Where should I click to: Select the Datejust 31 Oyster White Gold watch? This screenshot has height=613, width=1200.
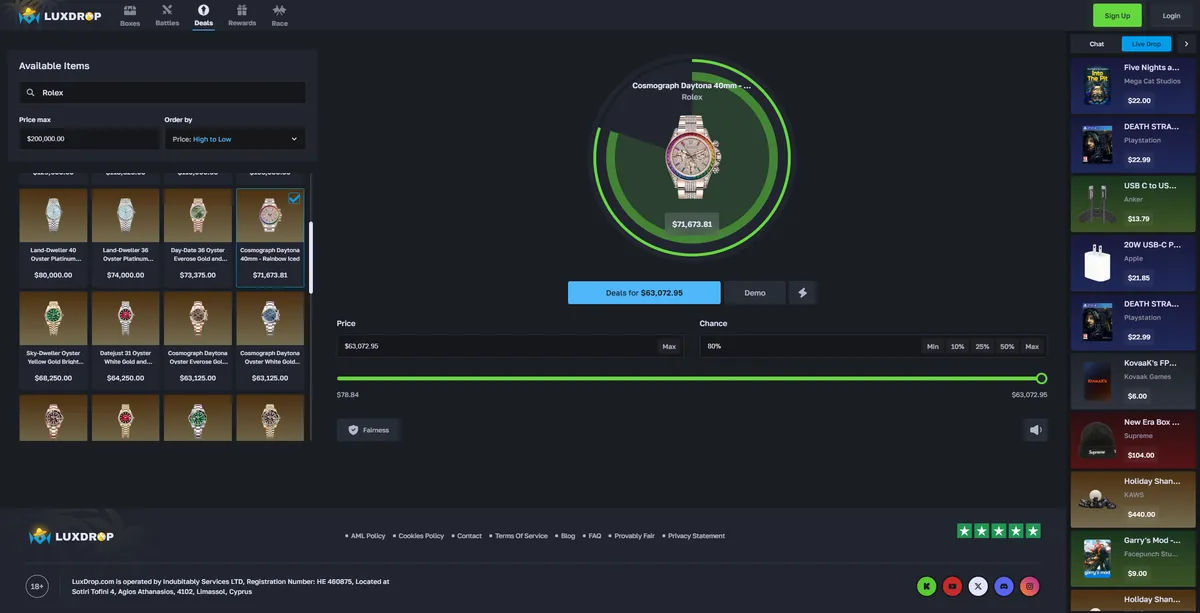click(126, 340)
